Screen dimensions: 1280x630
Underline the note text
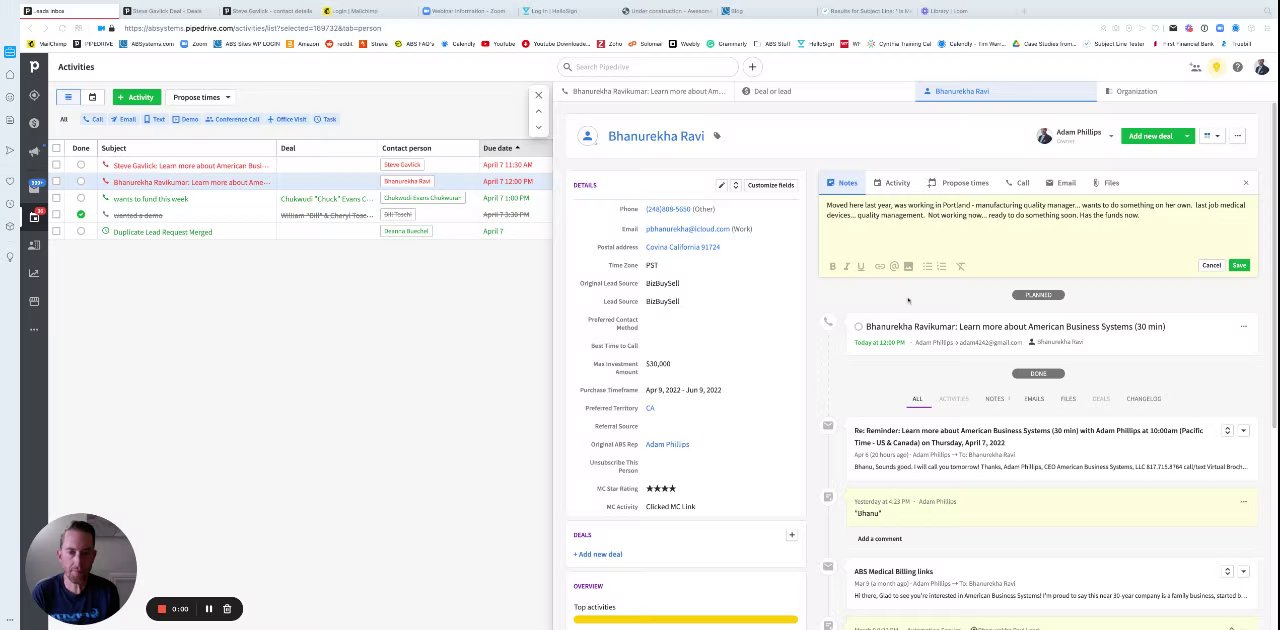click(x=860, y=266)
